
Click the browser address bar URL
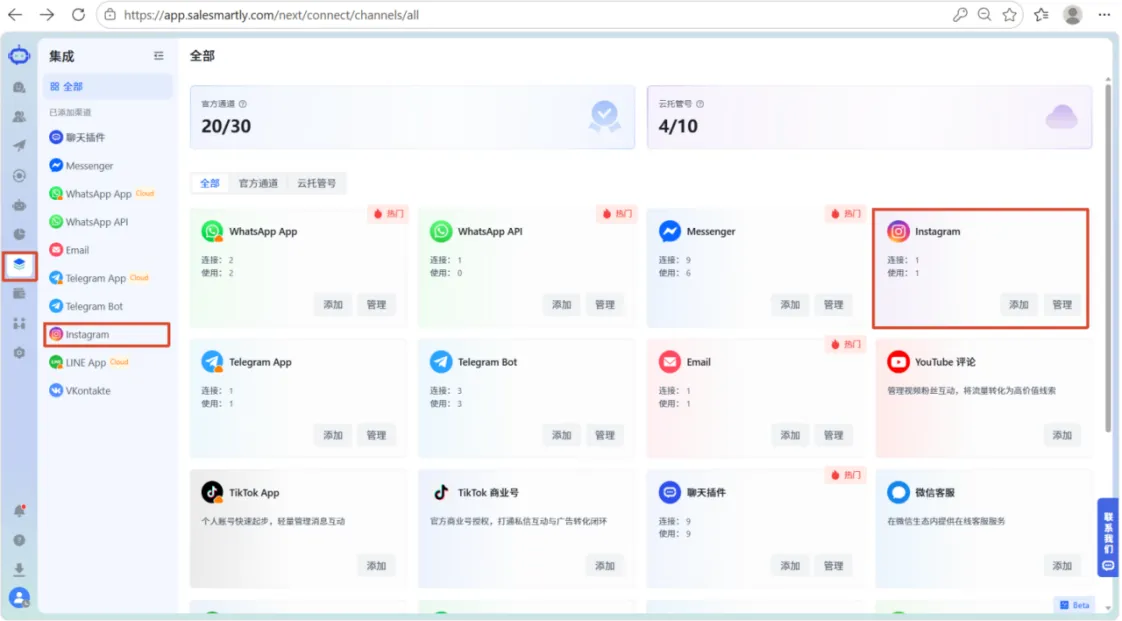pyautogui.click(x=271, y=15)
